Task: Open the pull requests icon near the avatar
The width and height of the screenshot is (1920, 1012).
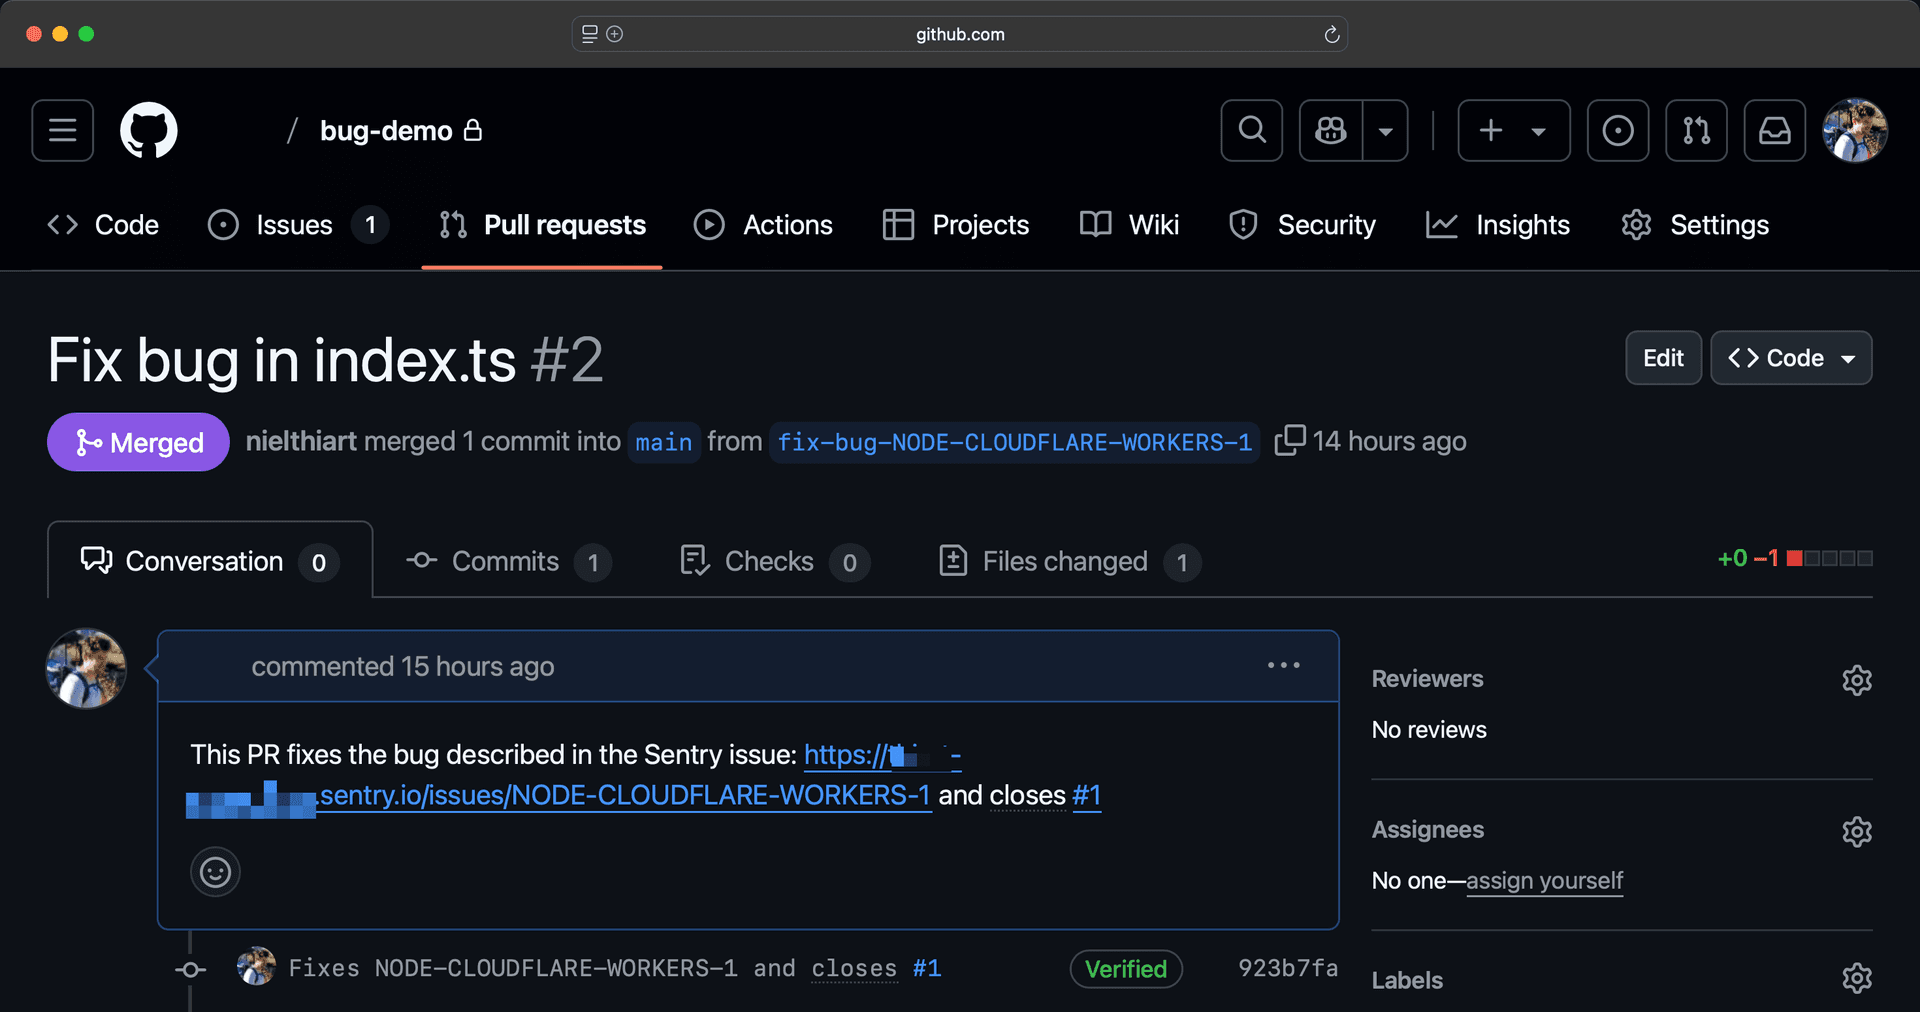Action: 1696,130
